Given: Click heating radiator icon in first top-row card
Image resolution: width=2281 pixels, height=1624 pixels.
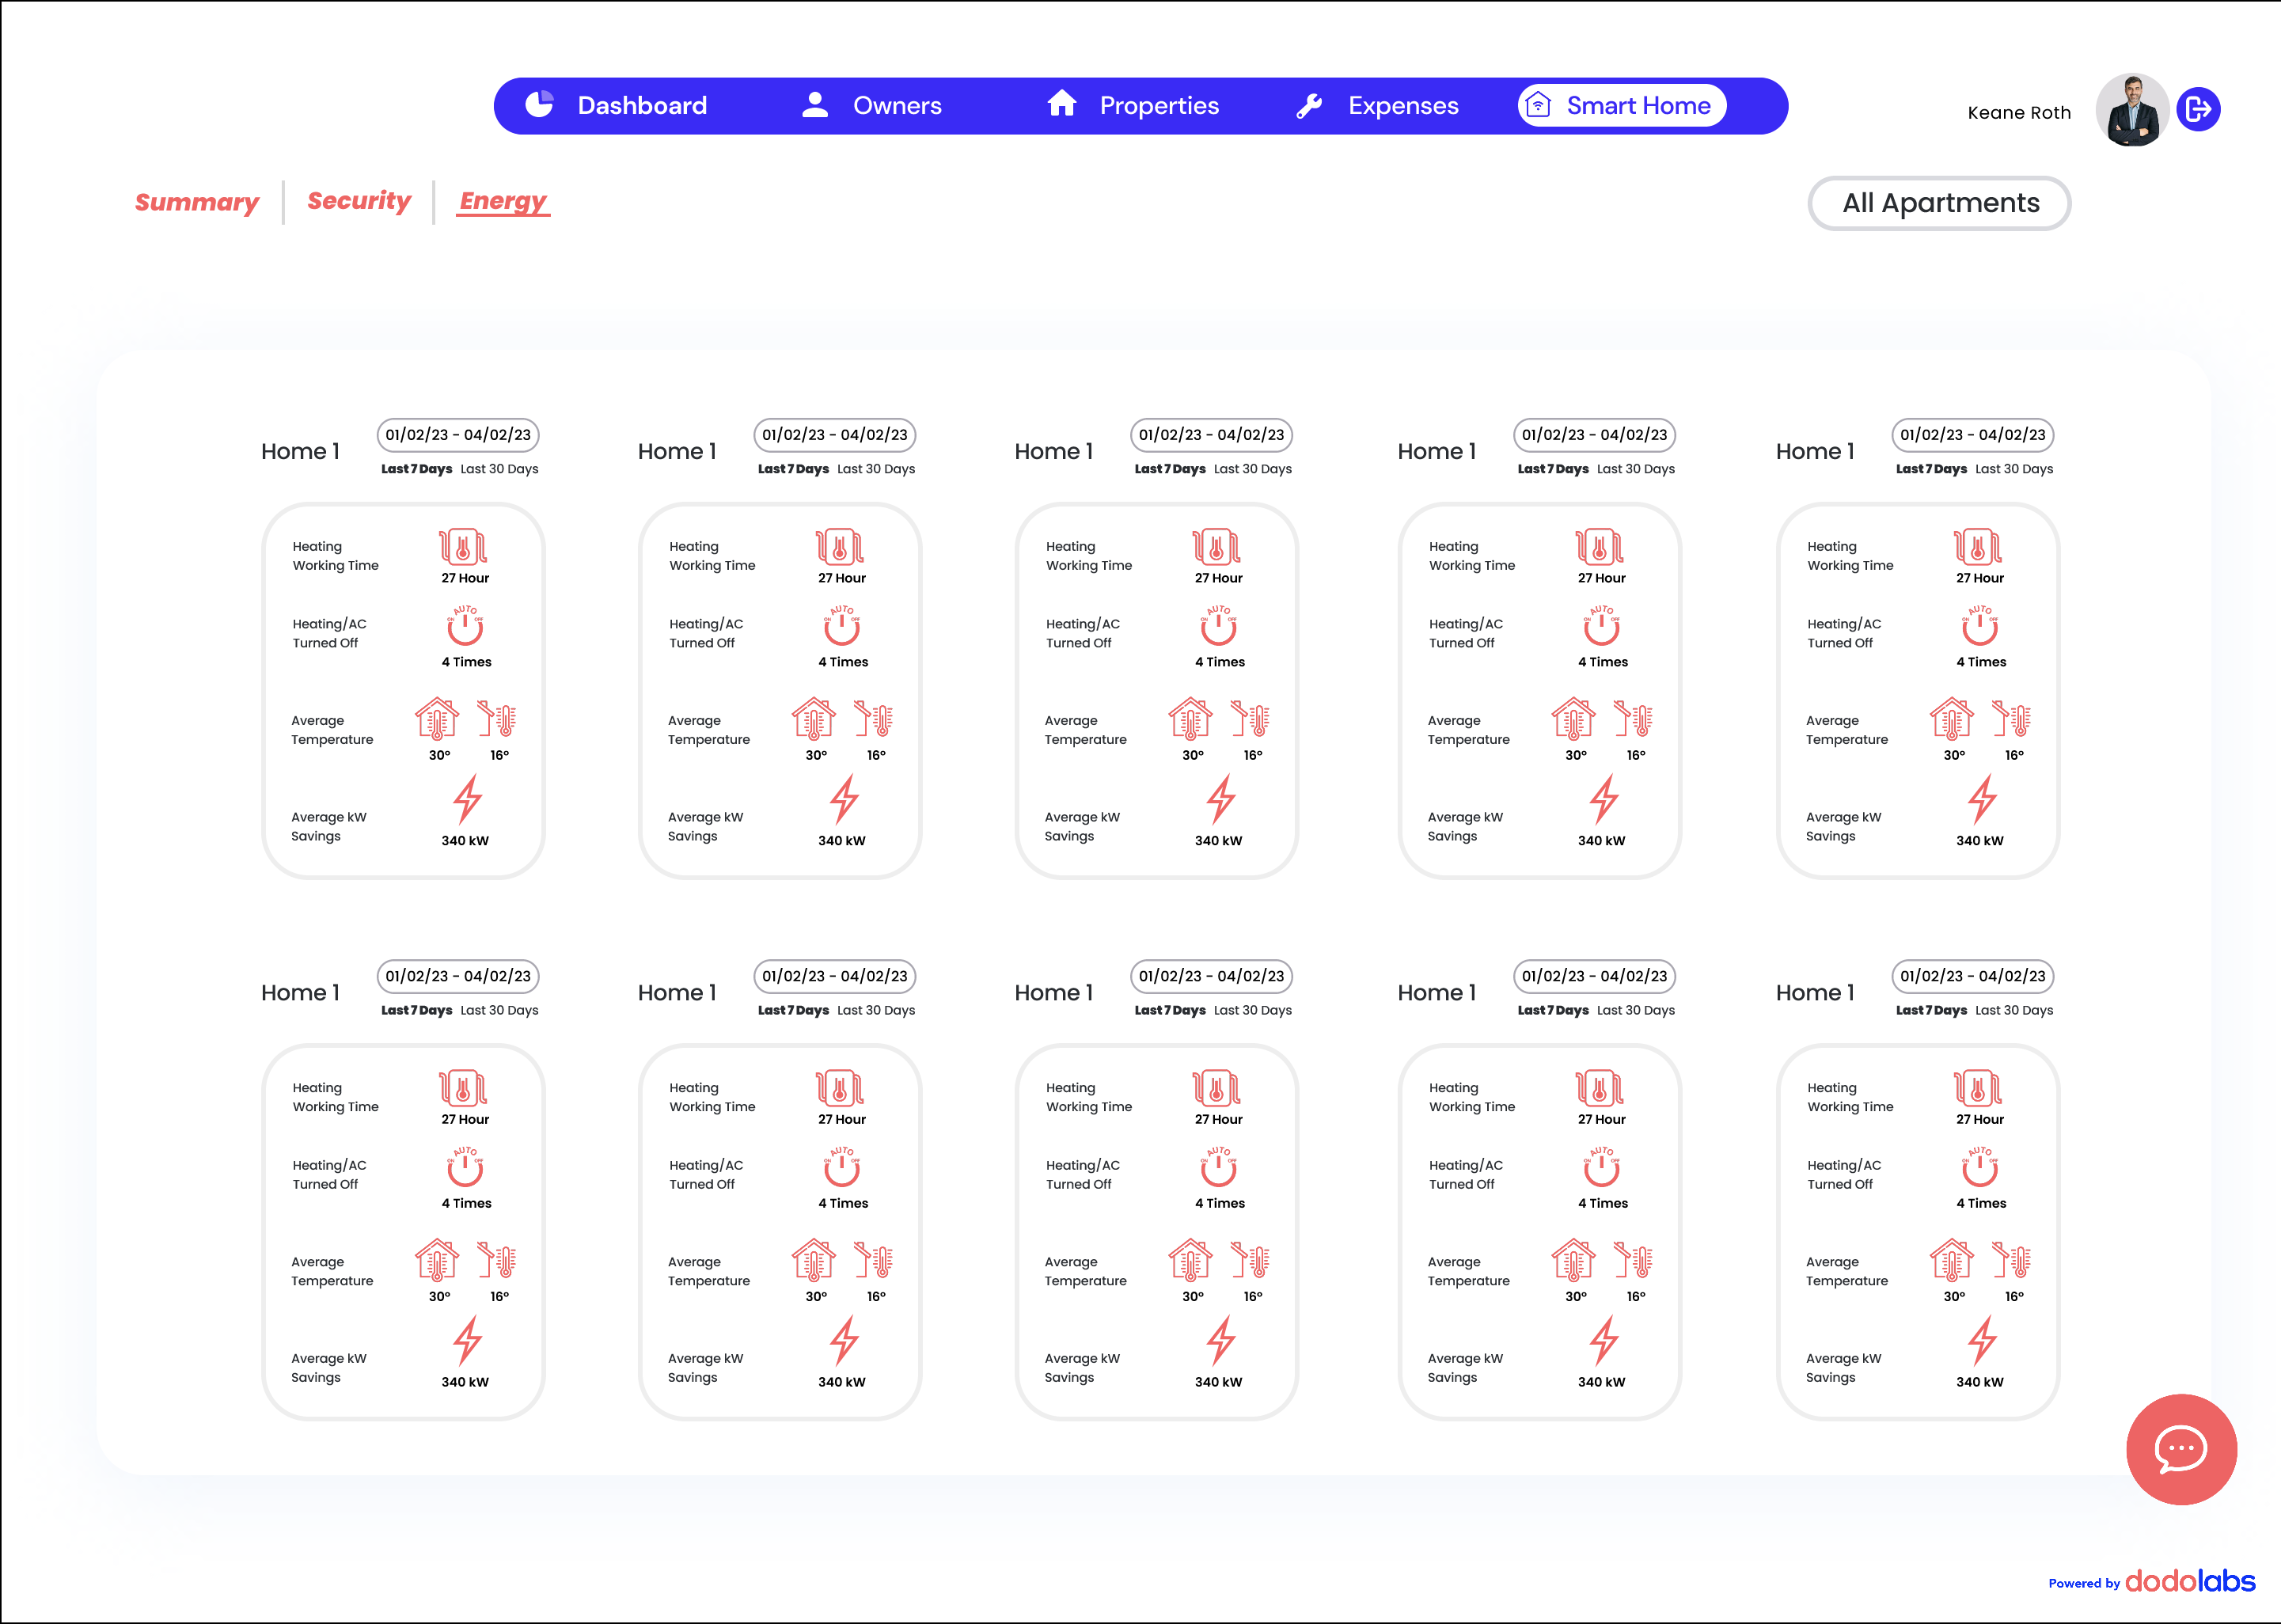Looking at the screenshot, I should pos(463,547).
